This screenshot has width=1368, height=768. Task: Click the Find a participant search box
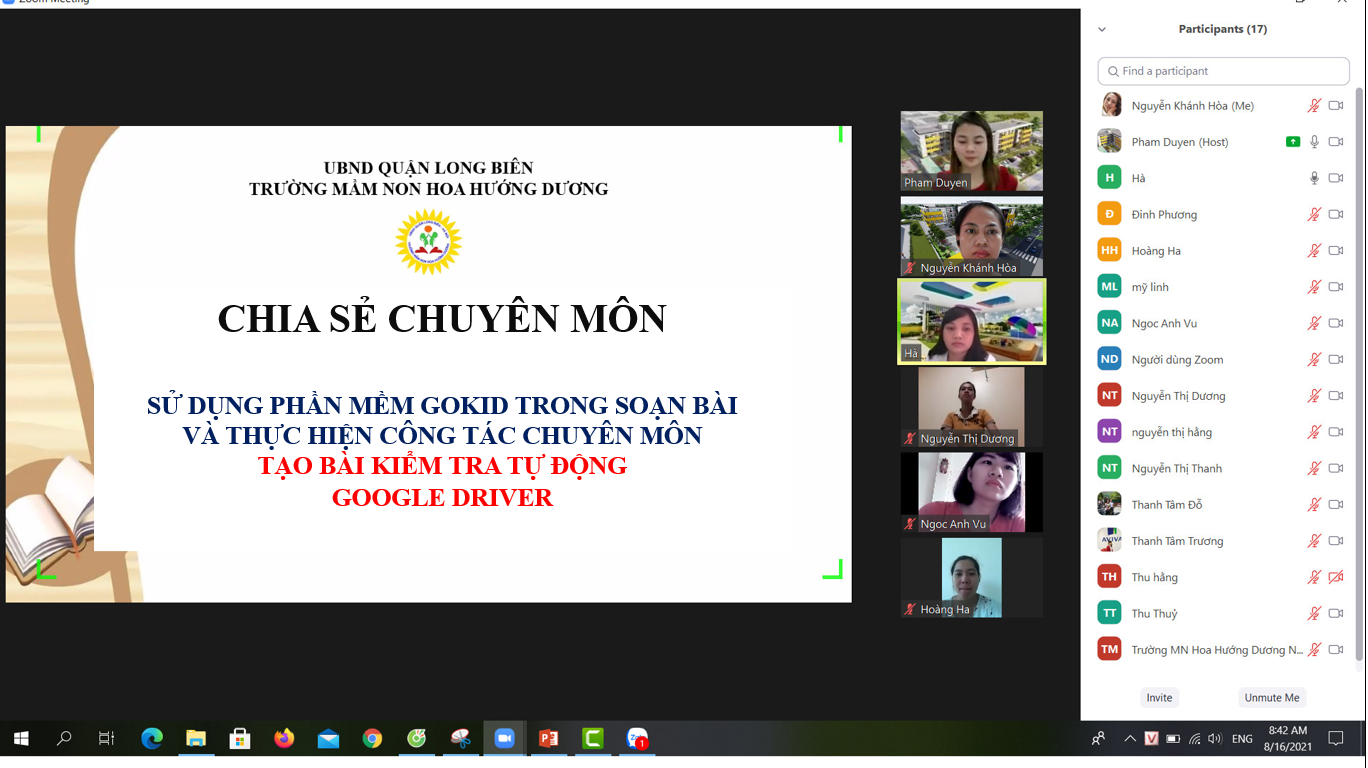[x=1223, y=71]
